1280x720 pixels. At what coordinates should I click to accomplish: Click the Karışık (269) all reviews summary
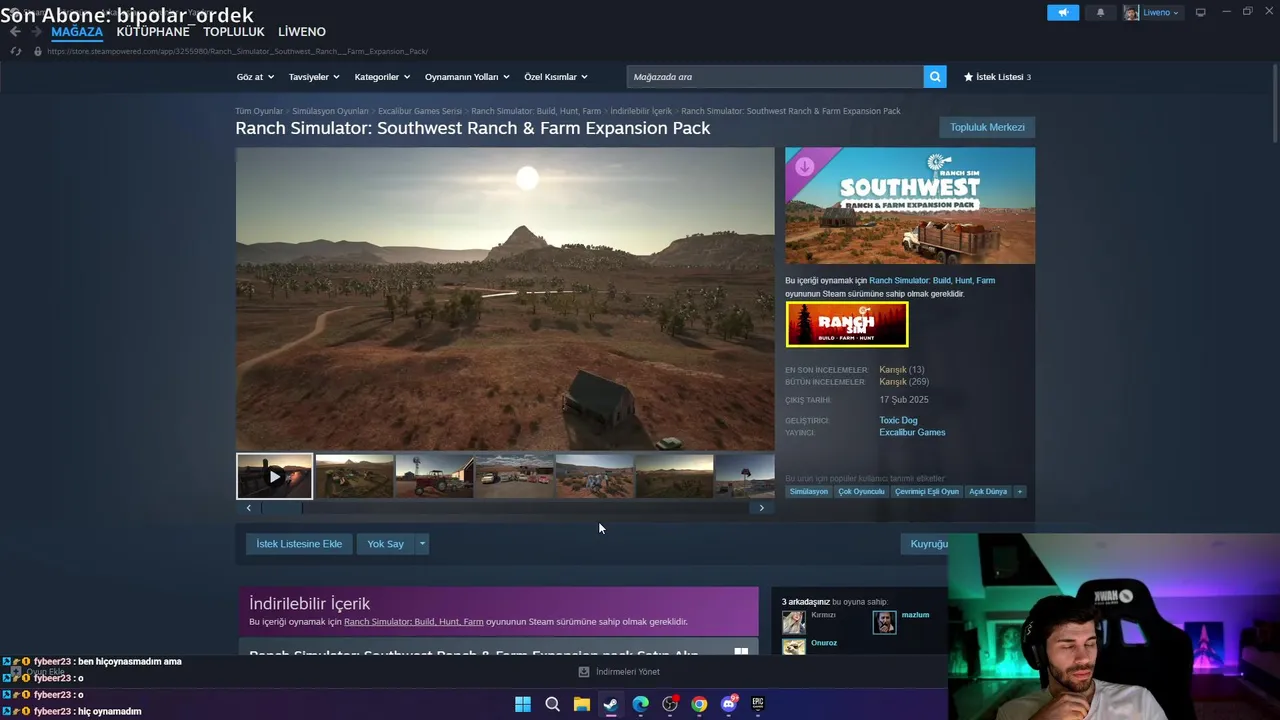pos(904,382)
